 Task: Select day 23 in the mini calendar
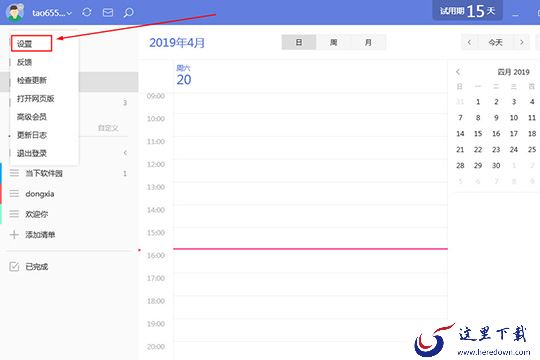496,149
